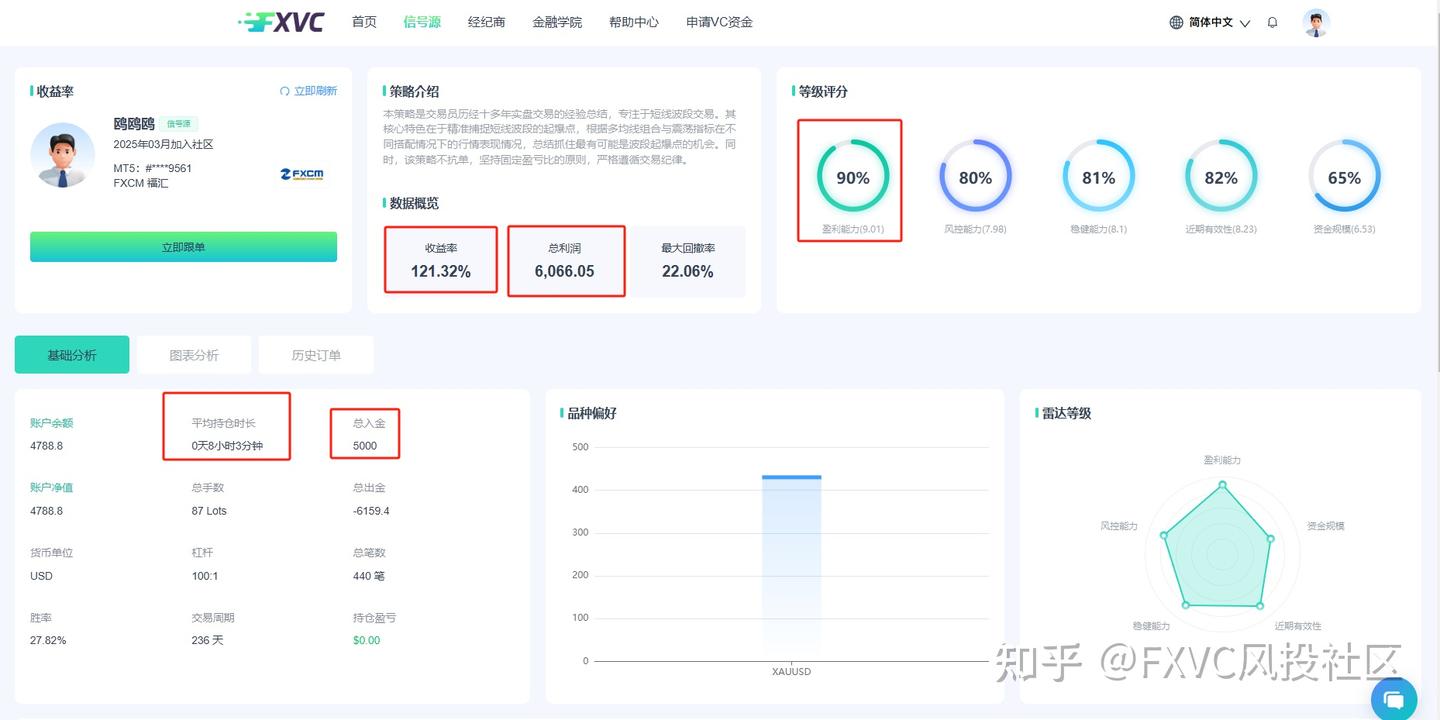Click the 账户净值 label
This screenshot has width=1440, height=720.
point(51,488)
